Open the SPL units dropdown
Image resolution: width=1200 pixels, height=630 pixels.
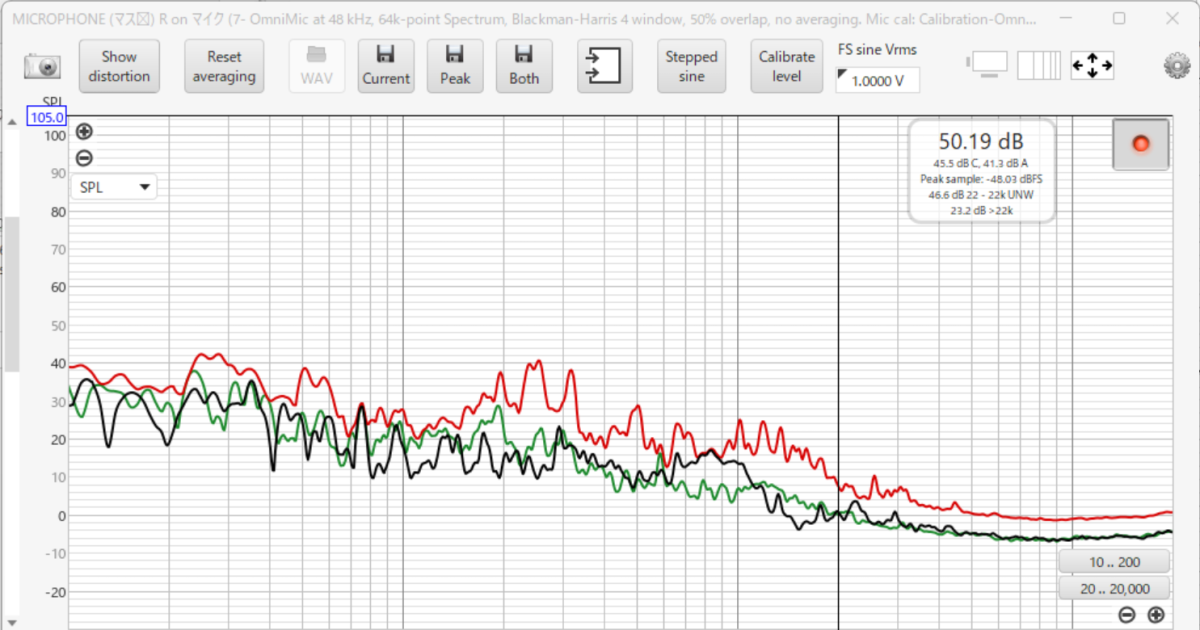click(114, 187)
